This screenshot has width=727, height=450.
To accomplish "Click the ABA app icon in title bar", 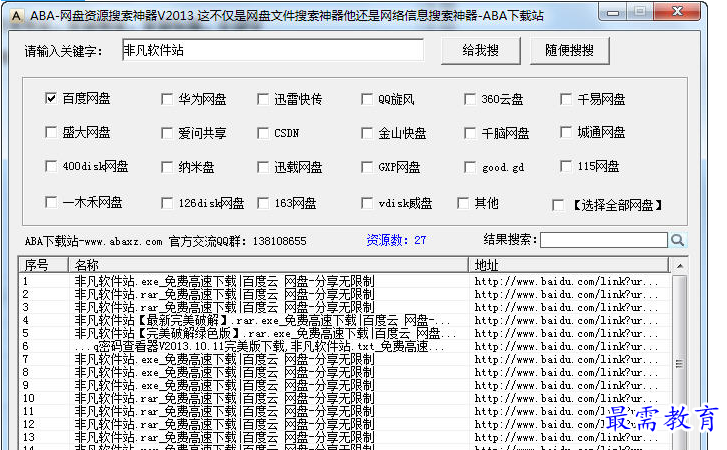I will (16, 16).
